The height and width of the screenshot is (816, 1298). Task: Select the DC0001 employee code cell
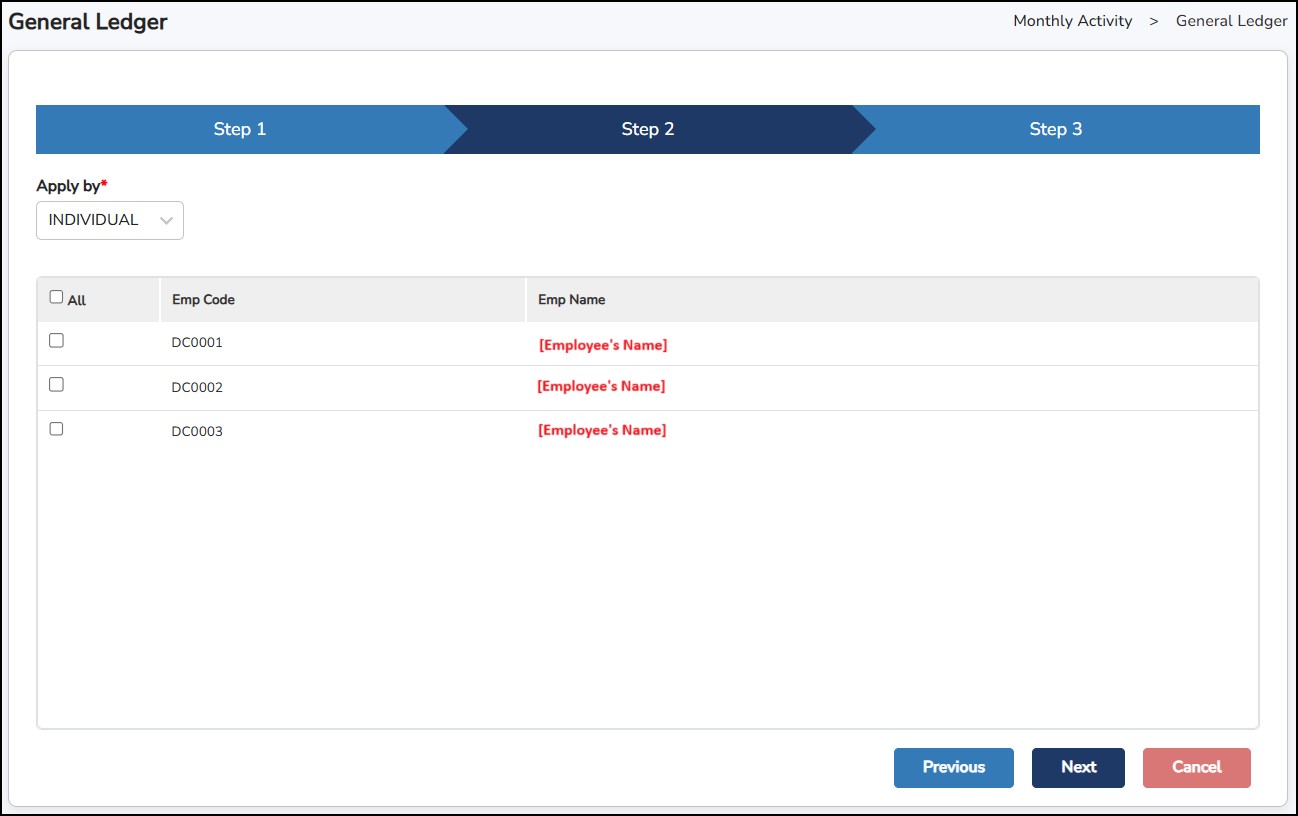pos(197,343)
